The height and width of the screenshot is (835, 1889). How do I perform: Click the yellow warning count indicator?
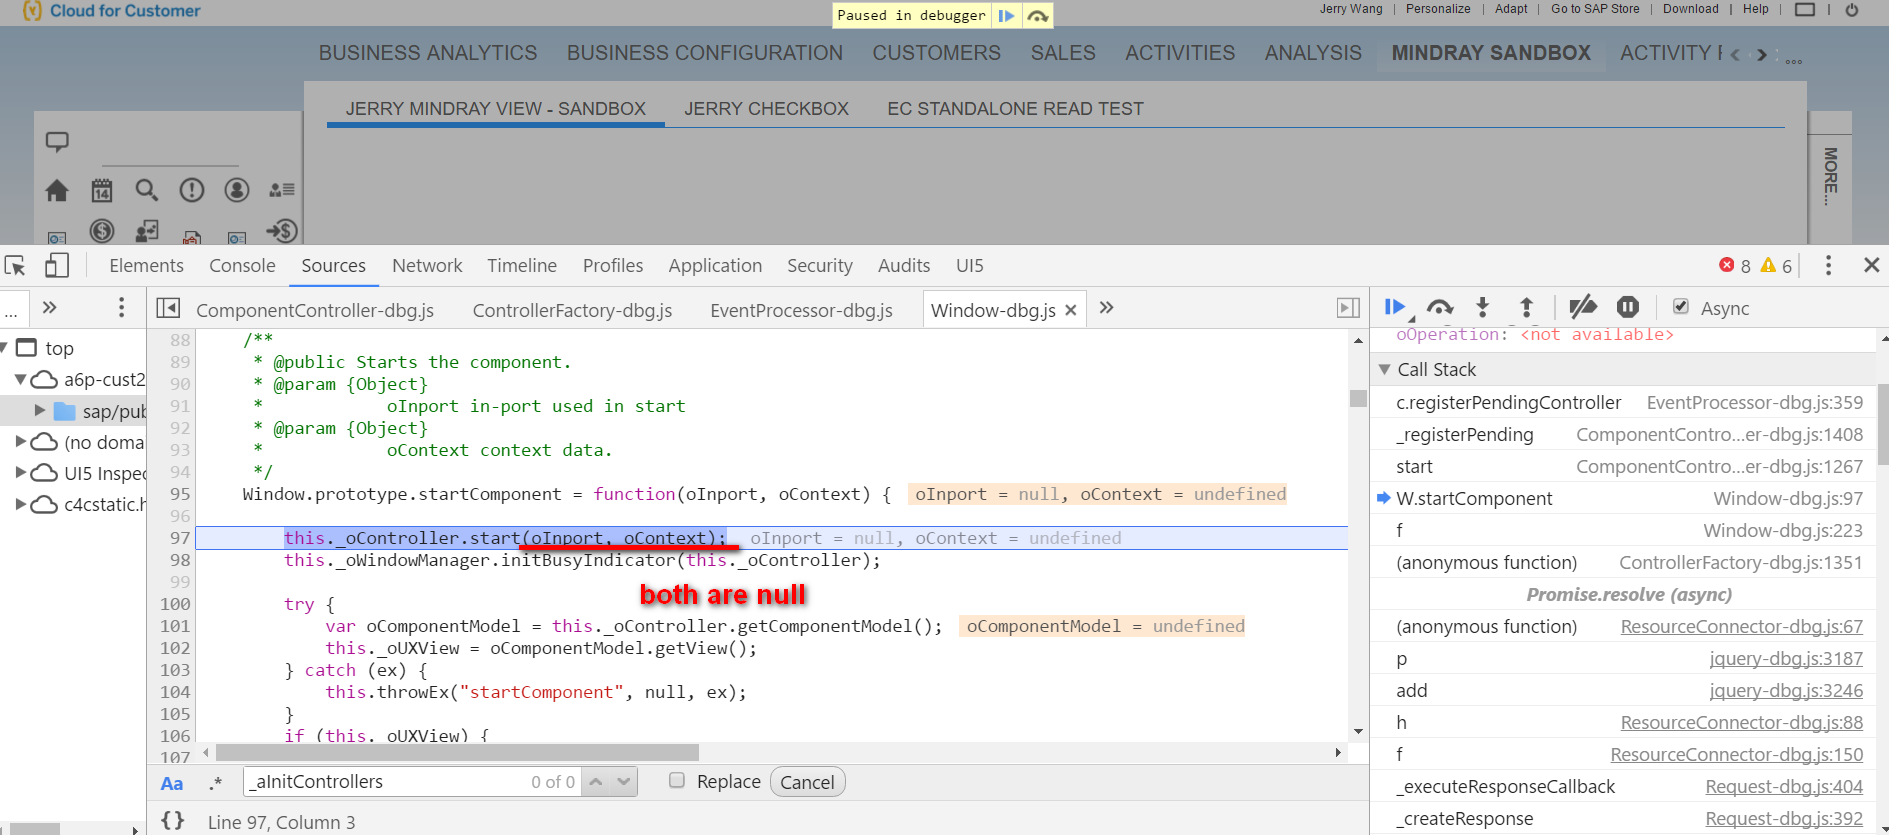(1776, 266)
